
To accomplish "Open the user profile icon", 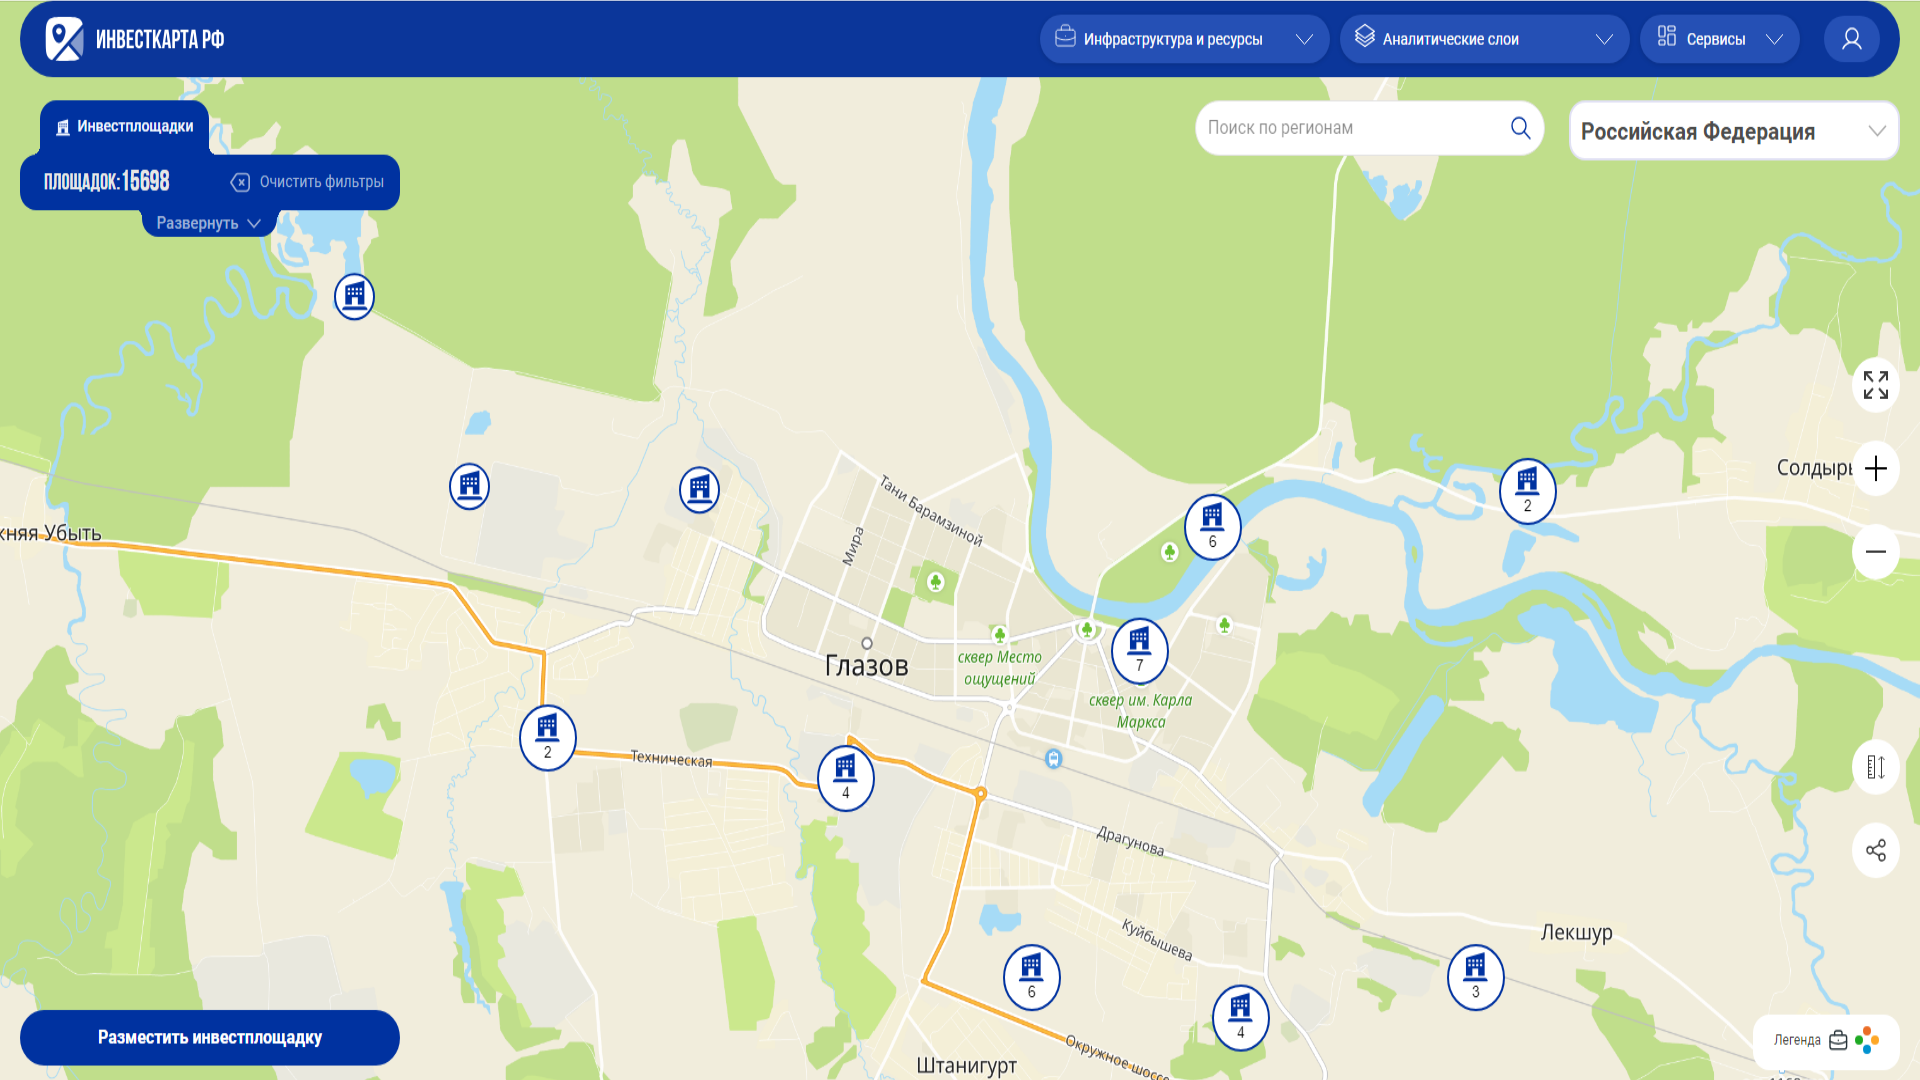I will pyautogui.click(x=1851, y=39).
